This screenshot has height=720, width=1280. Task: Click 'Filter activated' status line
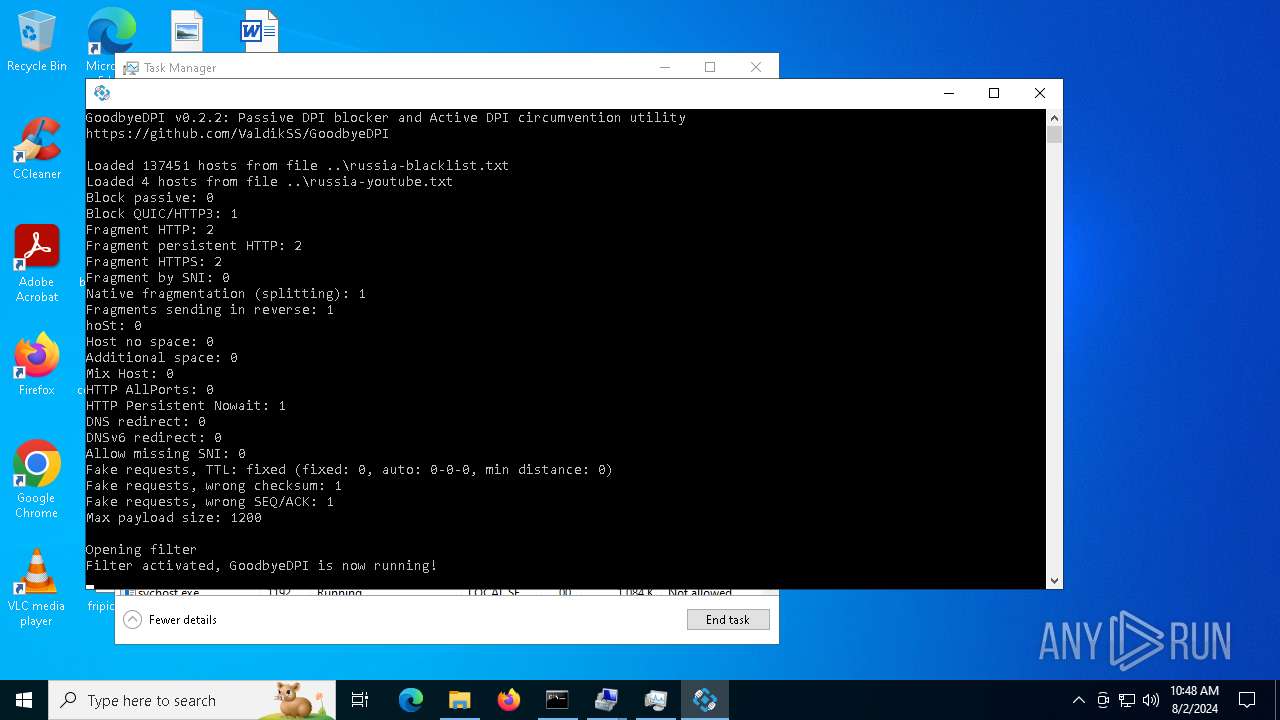pyautogui.click(x=262, y=565)
